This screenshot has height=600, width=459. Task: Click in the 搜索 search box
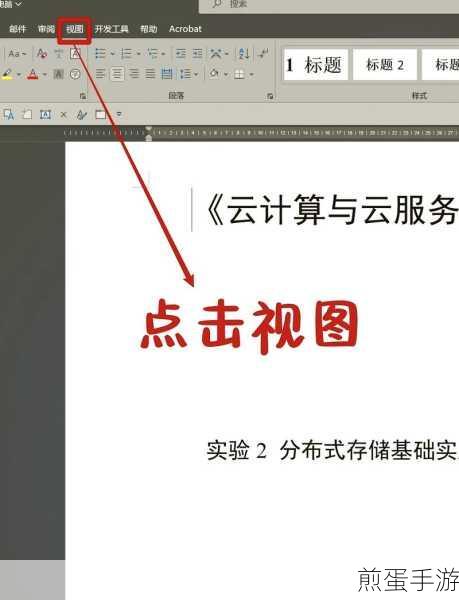329,5
